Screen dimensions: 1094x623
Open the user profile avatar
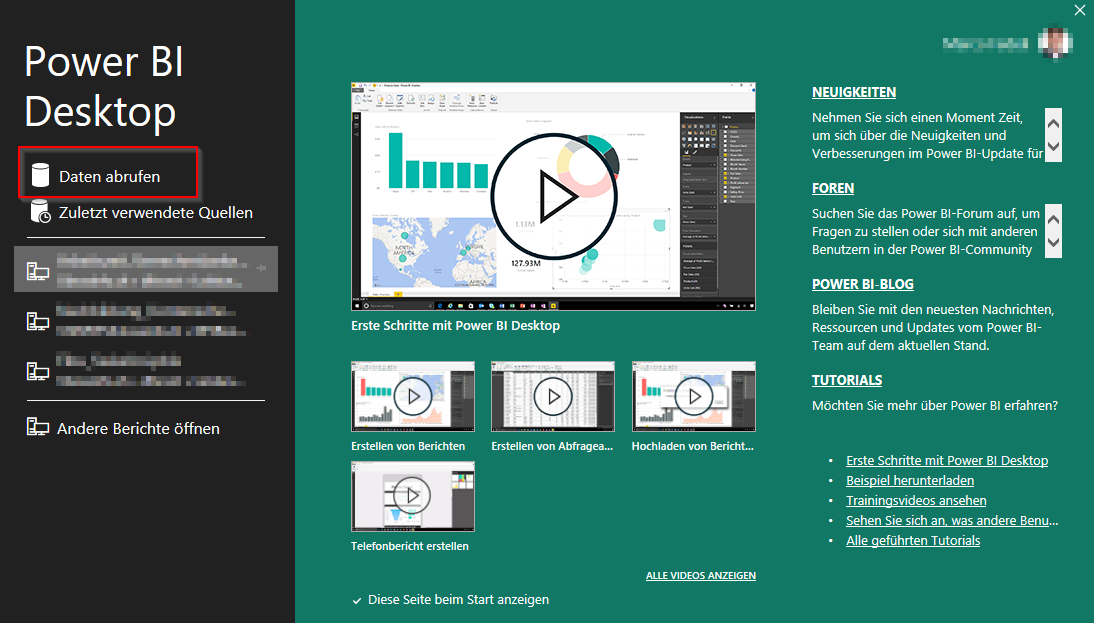click(1055, 42)
